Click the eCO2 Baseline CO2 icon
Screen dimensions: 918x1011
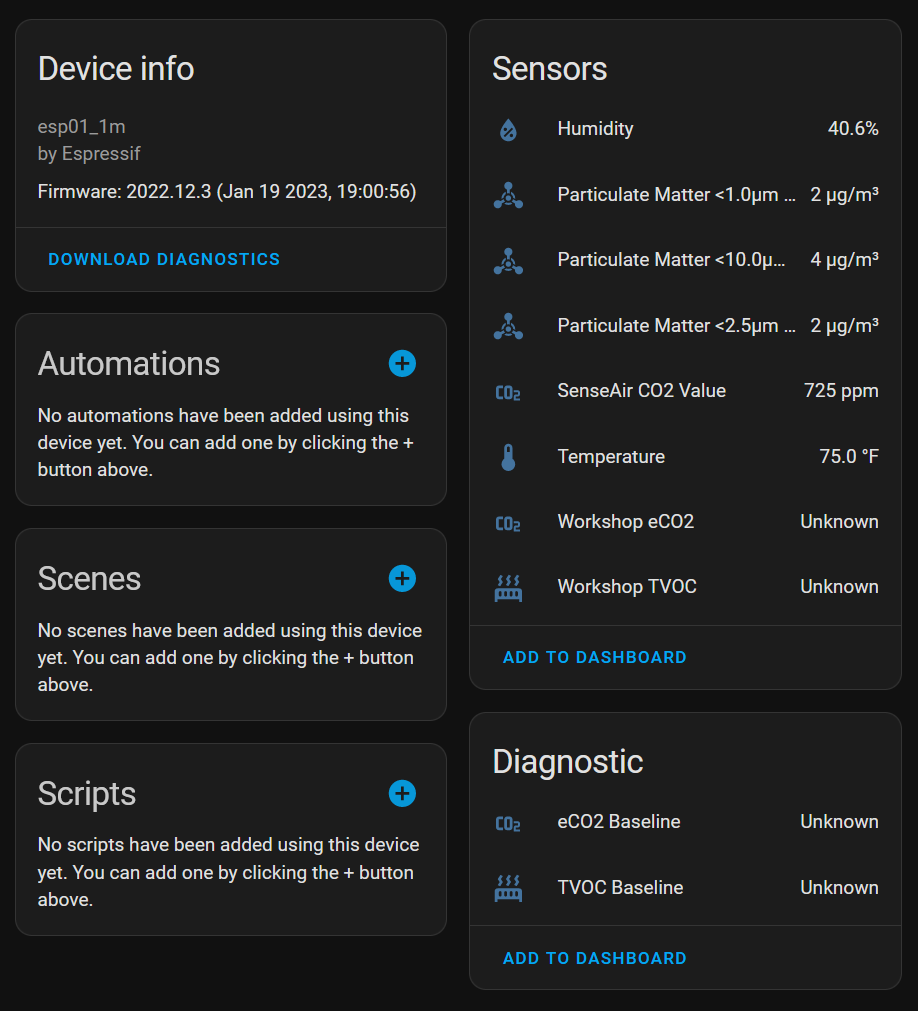[508, 823]
